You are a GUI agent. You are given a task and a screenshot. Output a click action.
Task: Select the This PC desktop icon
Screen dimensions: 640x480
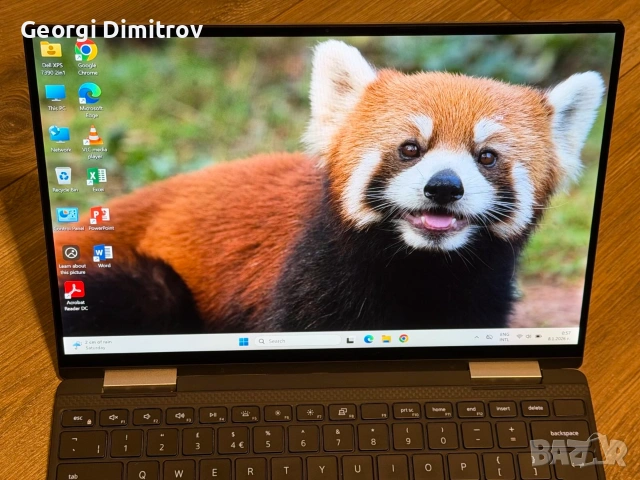coord(56,98)
